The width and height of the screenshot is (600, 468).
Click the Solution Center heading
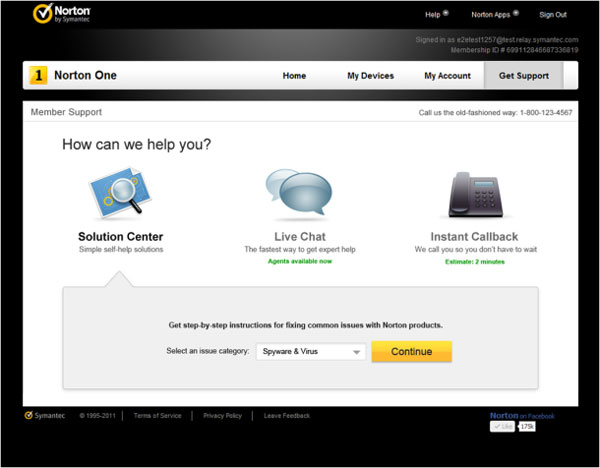click(121, 236)
